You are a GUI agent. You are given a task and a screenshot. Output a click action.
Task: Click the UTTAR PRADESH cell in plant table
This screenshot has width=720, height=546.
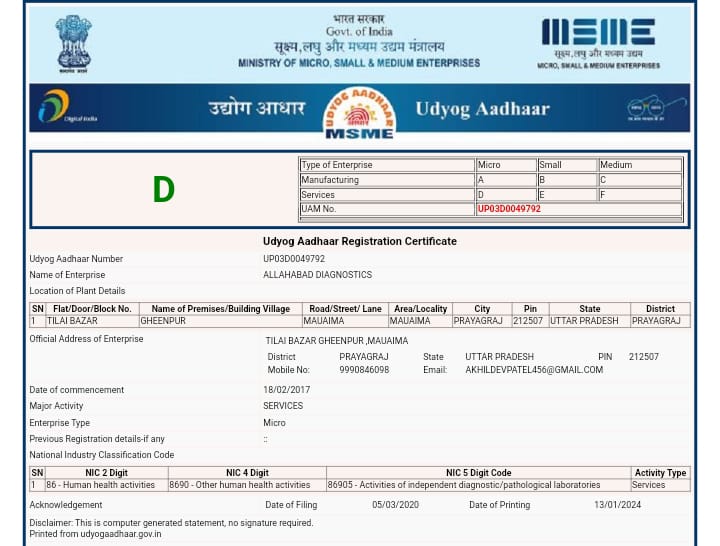click(589, 321)
